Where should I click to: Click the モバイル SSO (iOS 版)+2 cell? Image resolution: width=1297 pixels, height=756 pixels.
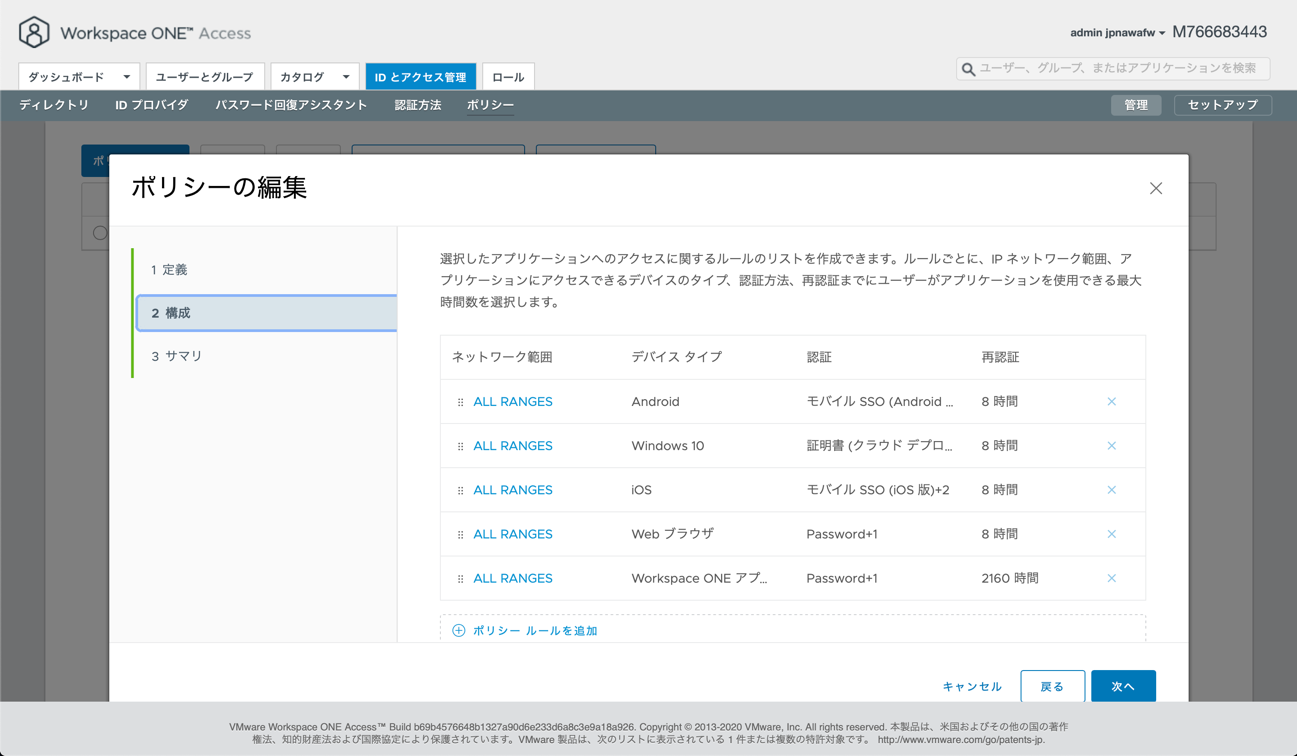(878, 490)
